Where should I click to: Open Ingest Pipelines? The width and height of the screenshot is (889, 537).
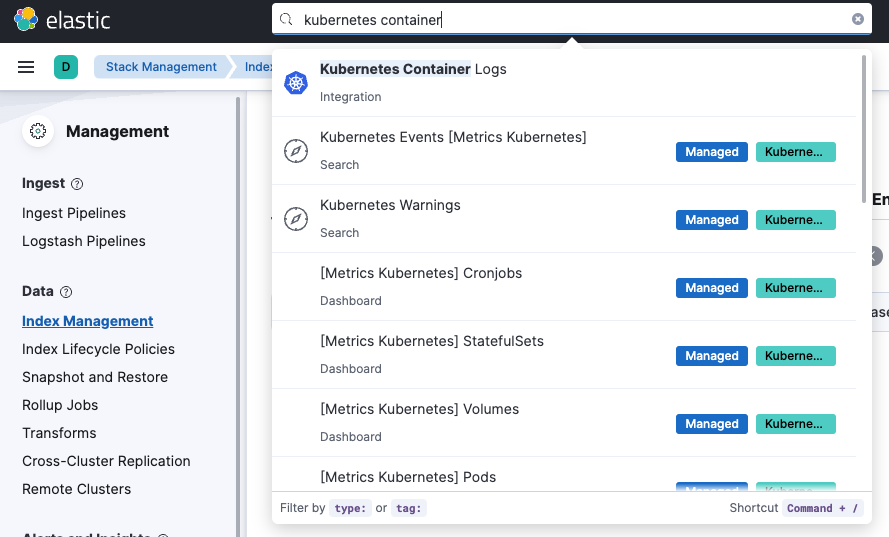74,213
